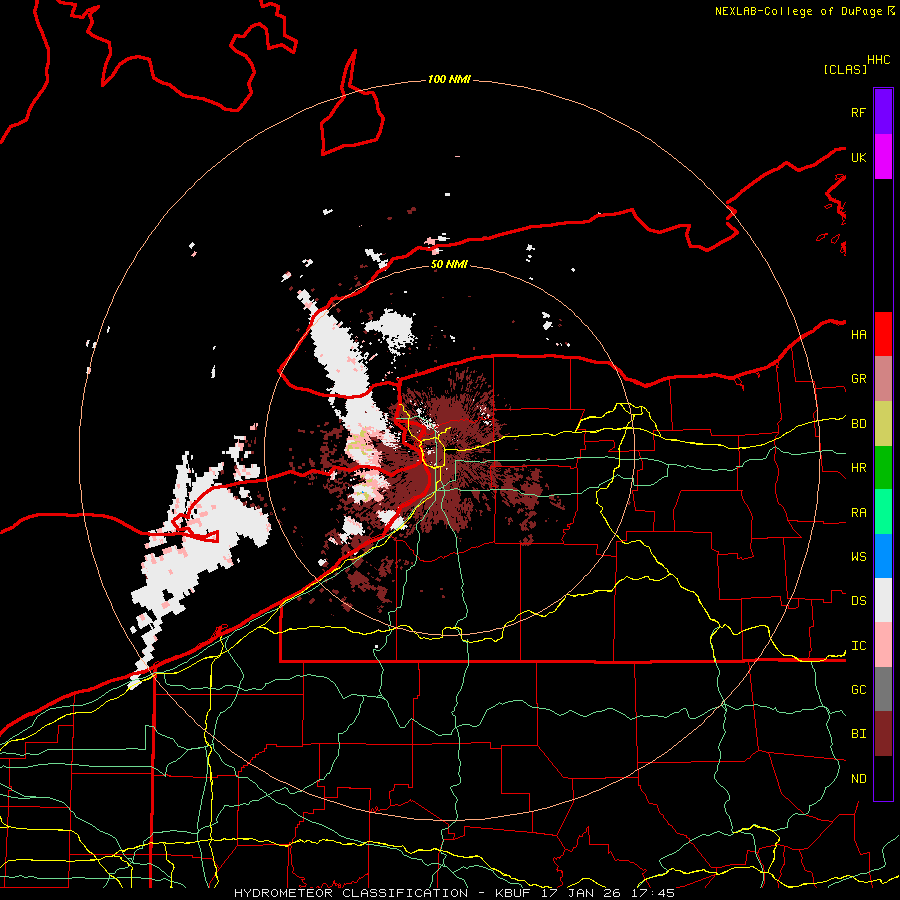Click the GC gray legend color swatch
This screenshot has width=900, height=900.
click(883, 689)
